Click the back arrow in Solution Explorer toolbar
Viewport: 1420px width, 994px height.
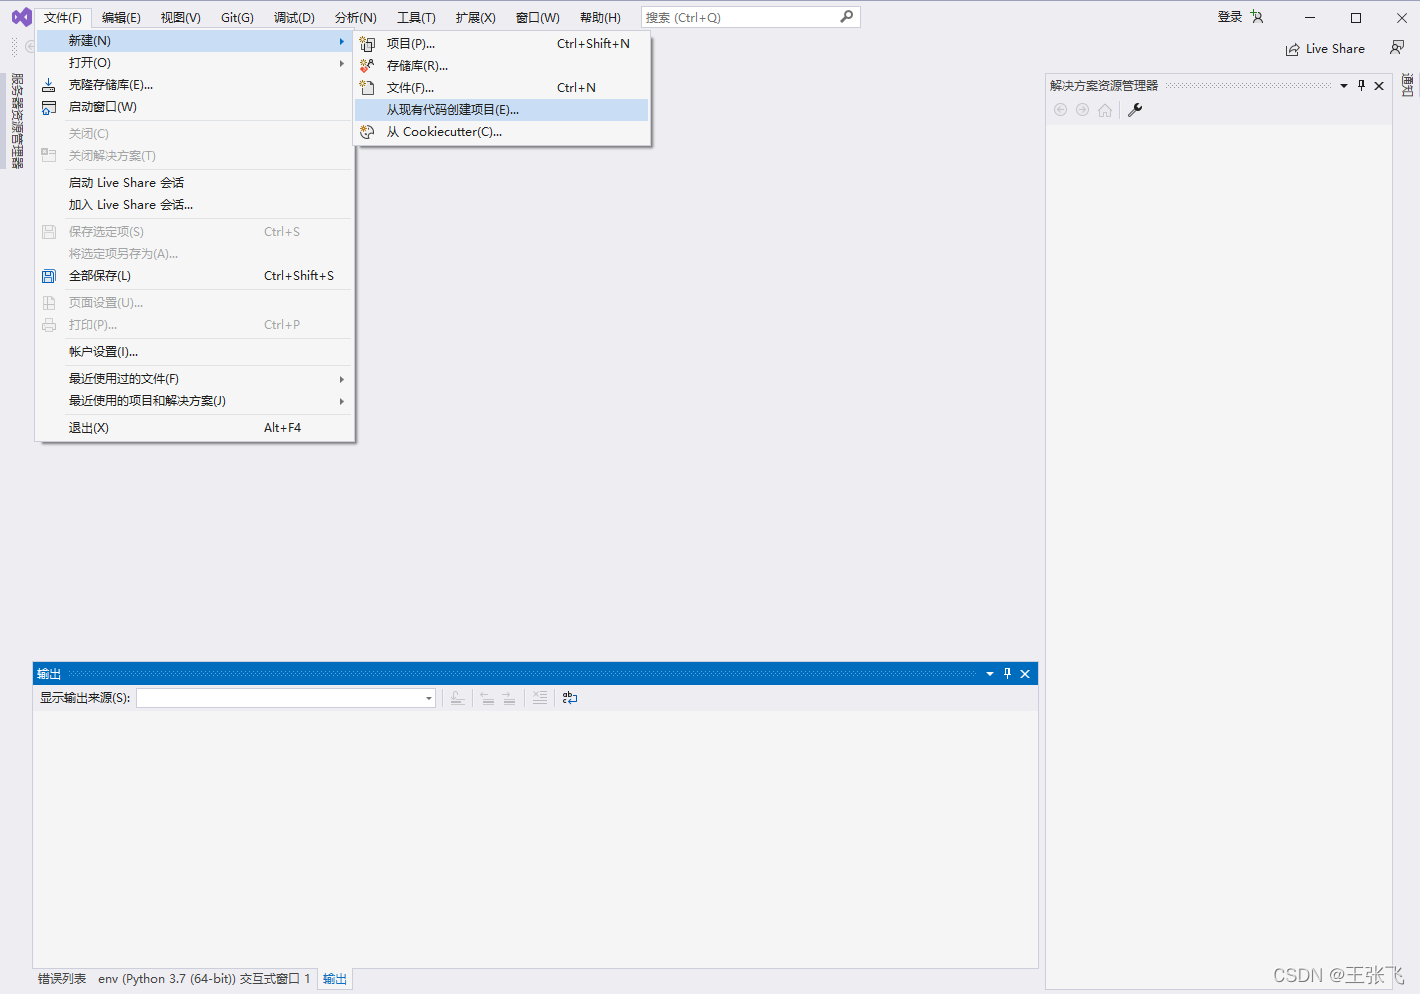(x=1060, y=110)
